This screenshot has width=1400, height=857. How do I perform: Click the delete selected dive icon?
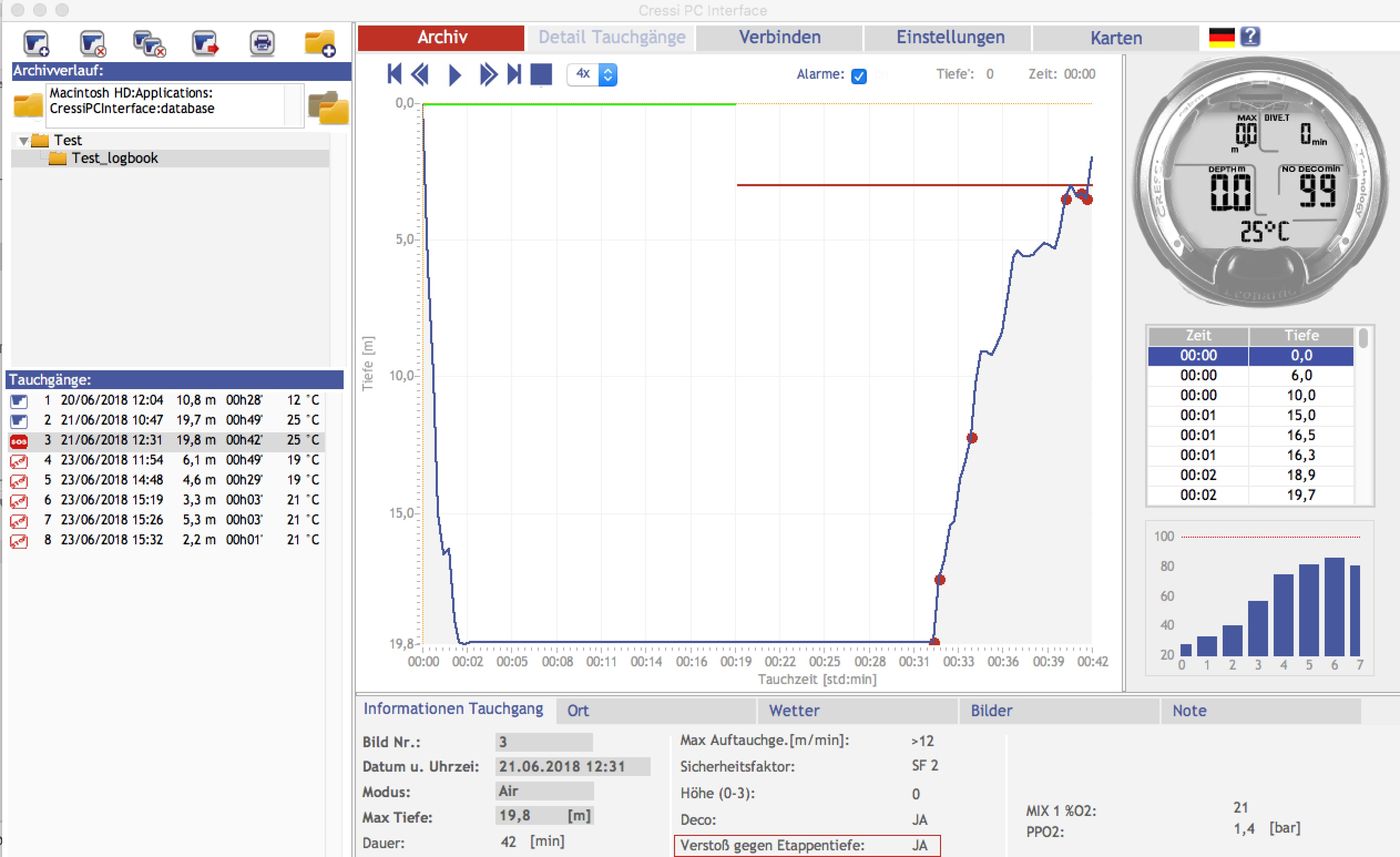[93, 43]
